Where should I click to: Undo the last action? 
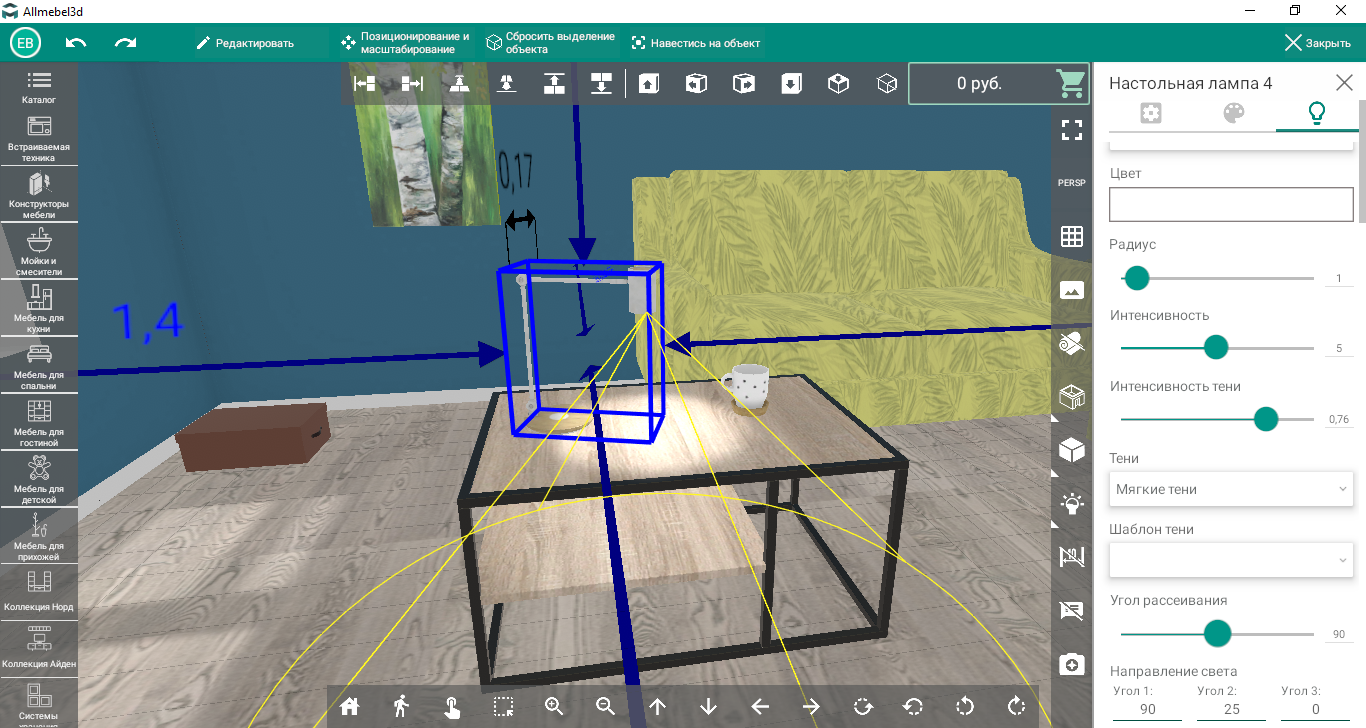(x=76, y=43)
